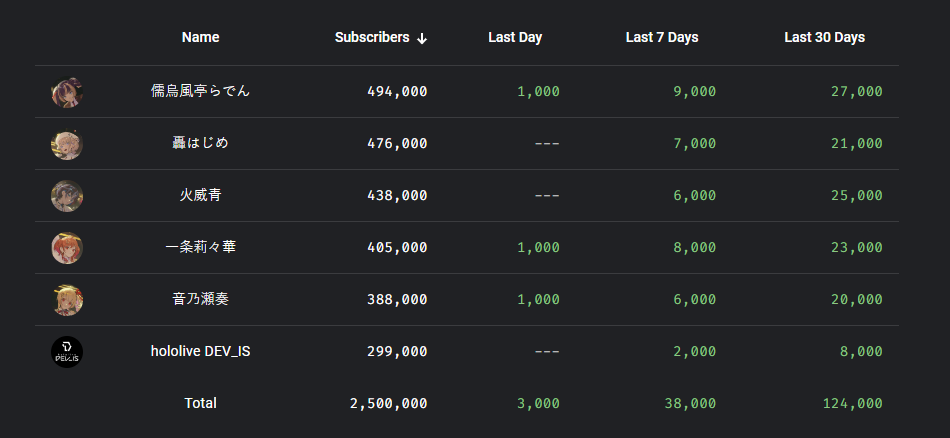The width and height of the screenshot is (950, 438).
Task: Click 音乃瀬奏 channel avatar
Action: point(67,300)
